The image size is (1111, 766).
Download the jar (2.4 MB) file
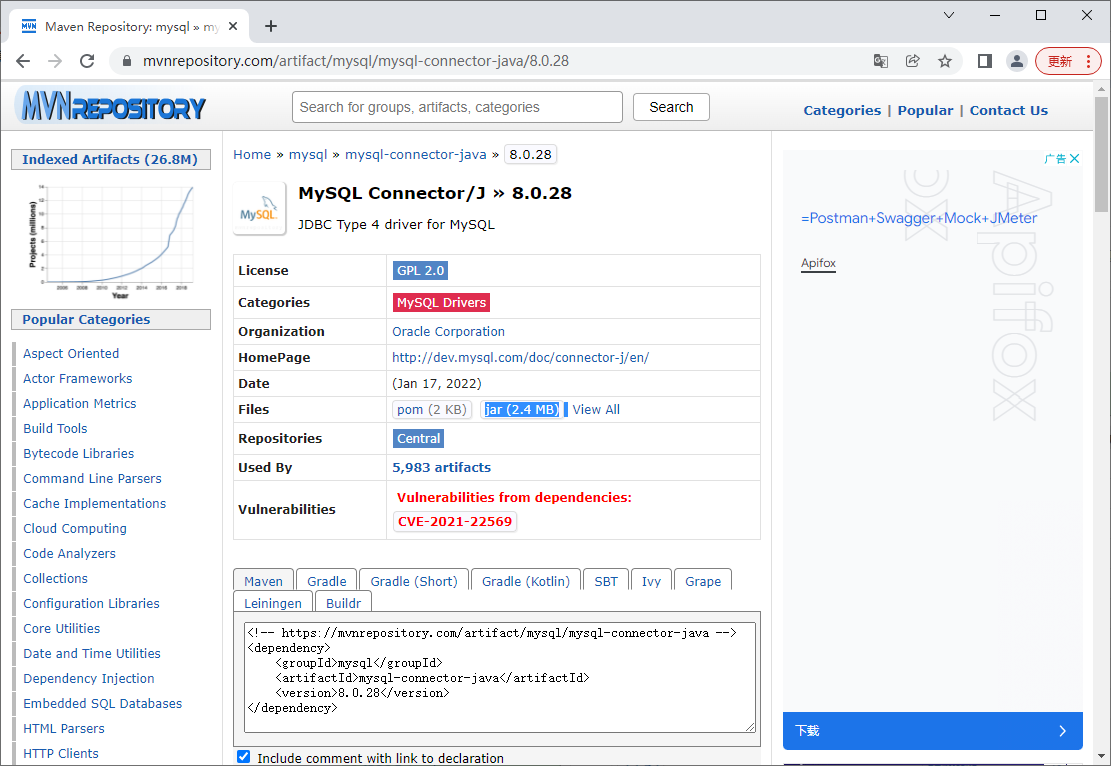point(522,410)
